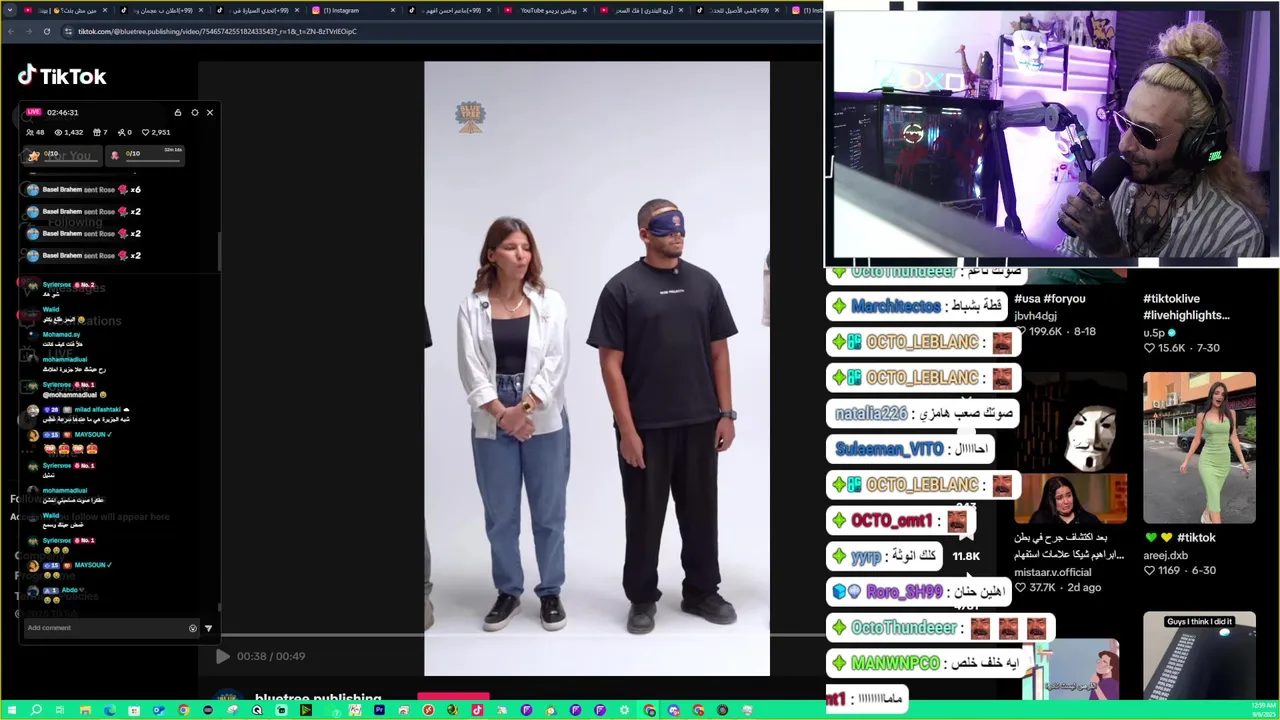Click the Roro_SH99 chat message overlay
Viewport: 1280px width, 720px height.
[x=920, y=592]
